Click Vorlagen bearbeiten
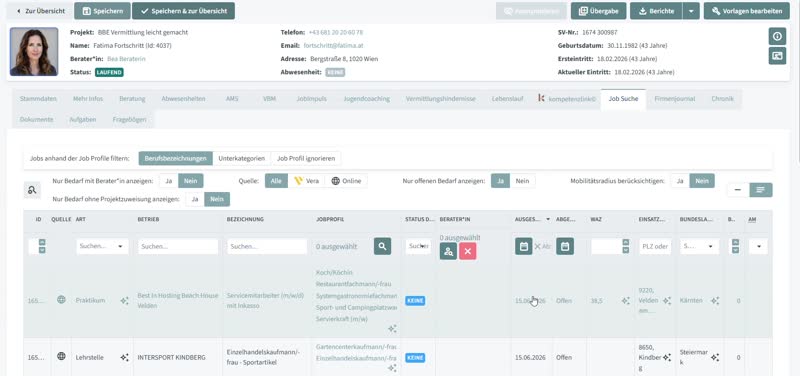The width and height of the screenshot is (800, 376). (x=747, y=11)
